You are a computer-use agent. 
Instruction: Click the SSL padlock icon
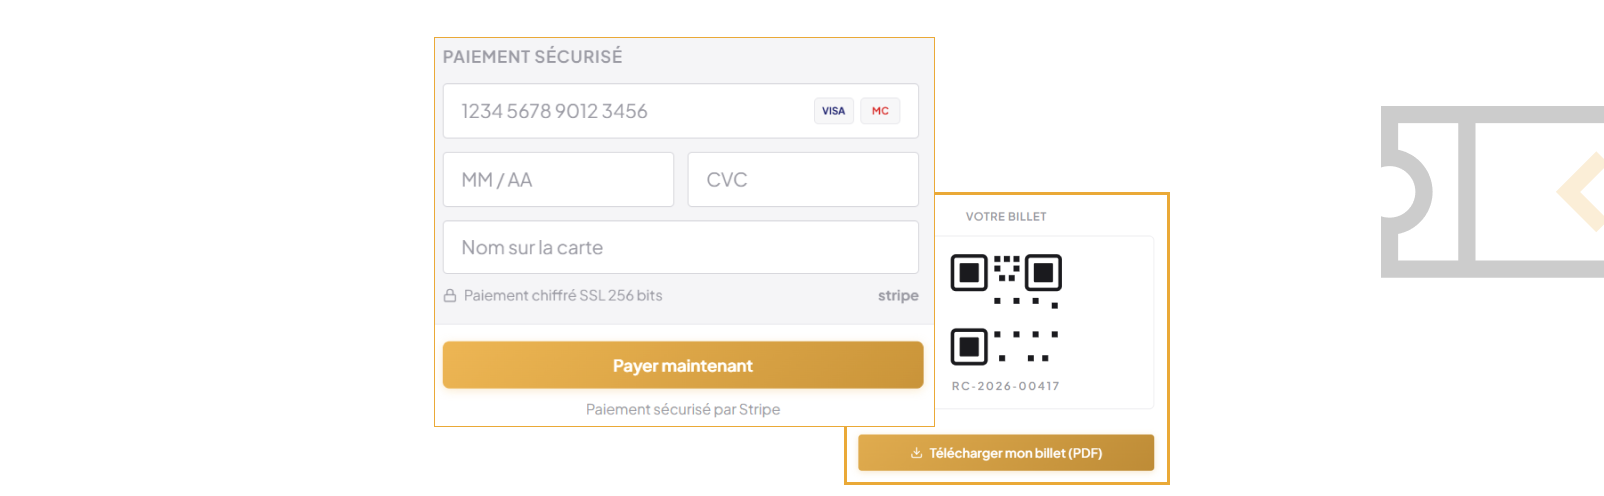(x=450, y=296)
